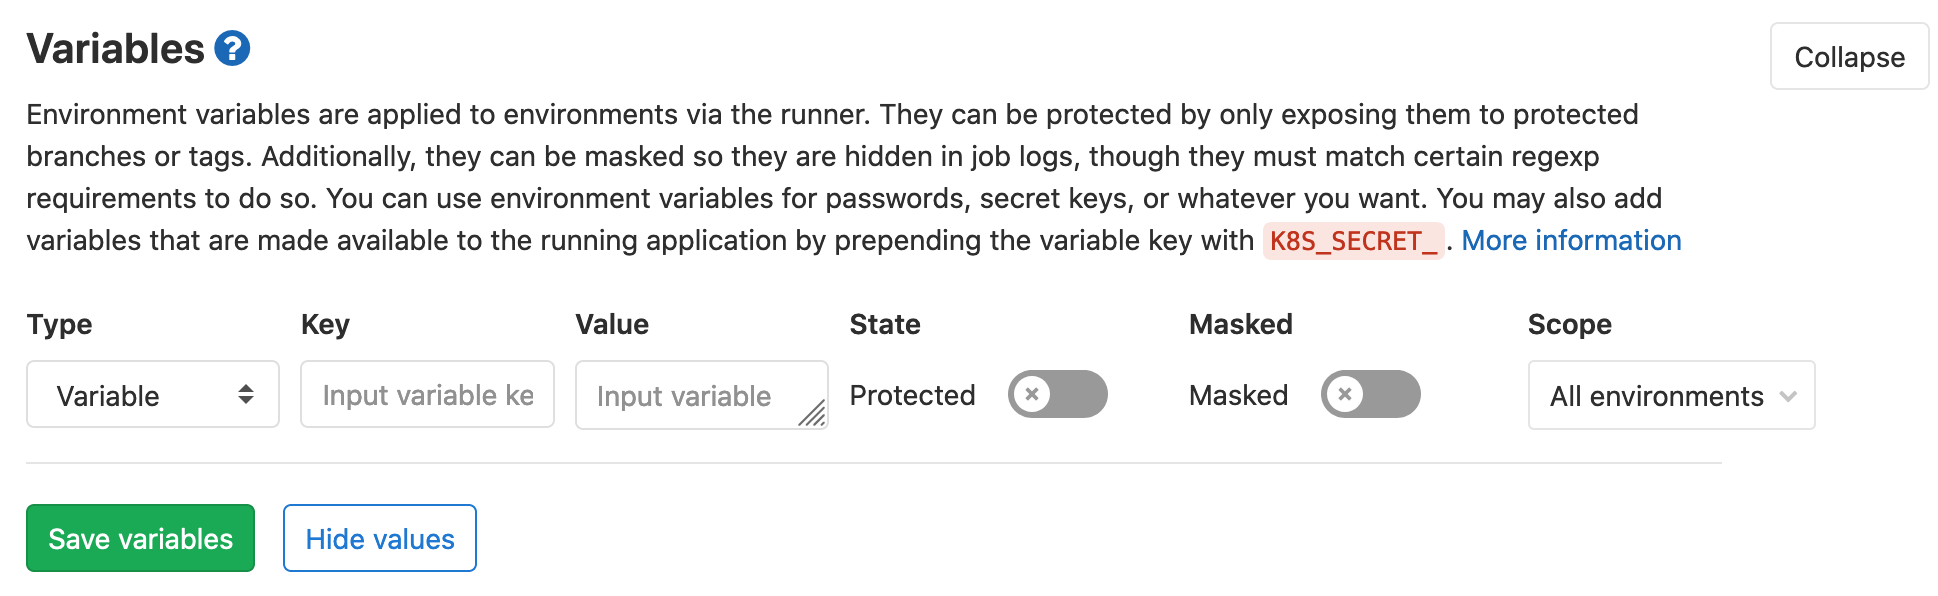Viewport: 1938px width, 596px height.
Task: Click the Variables section heading
Action: (116, 49)
